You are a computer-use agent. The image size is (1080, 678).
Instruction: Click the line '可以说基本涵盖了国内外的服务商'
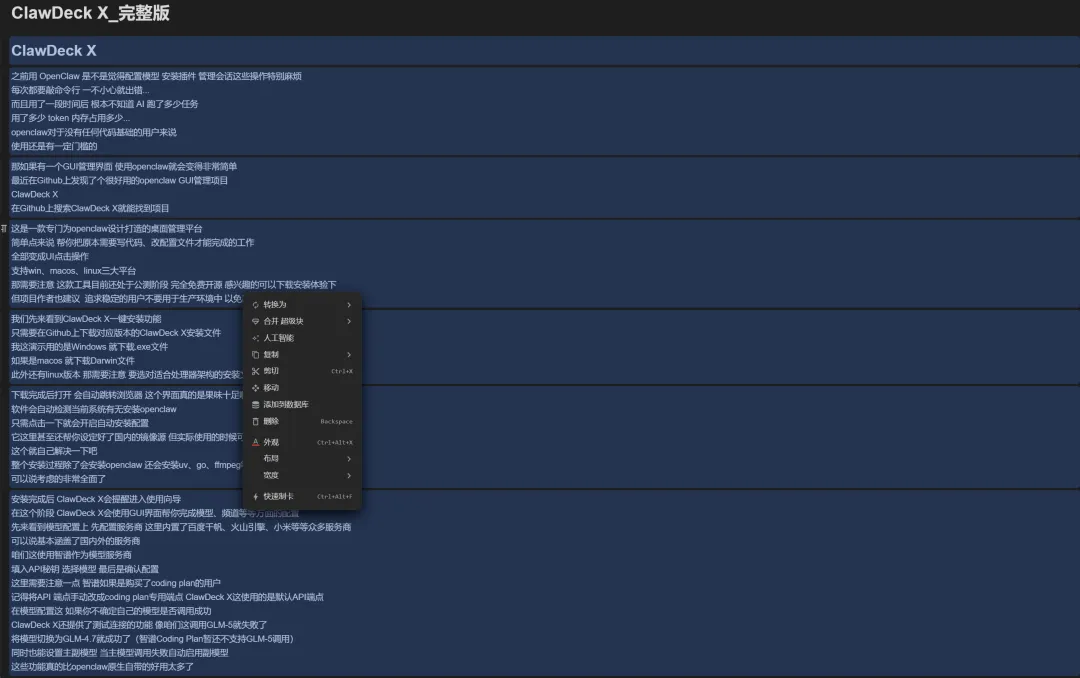tap(76, 541)
